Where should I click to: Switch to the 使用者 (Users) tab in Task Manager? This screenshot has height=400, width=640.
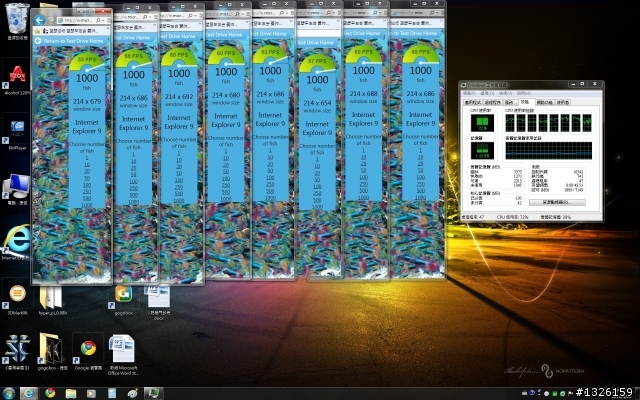(563, 102)
